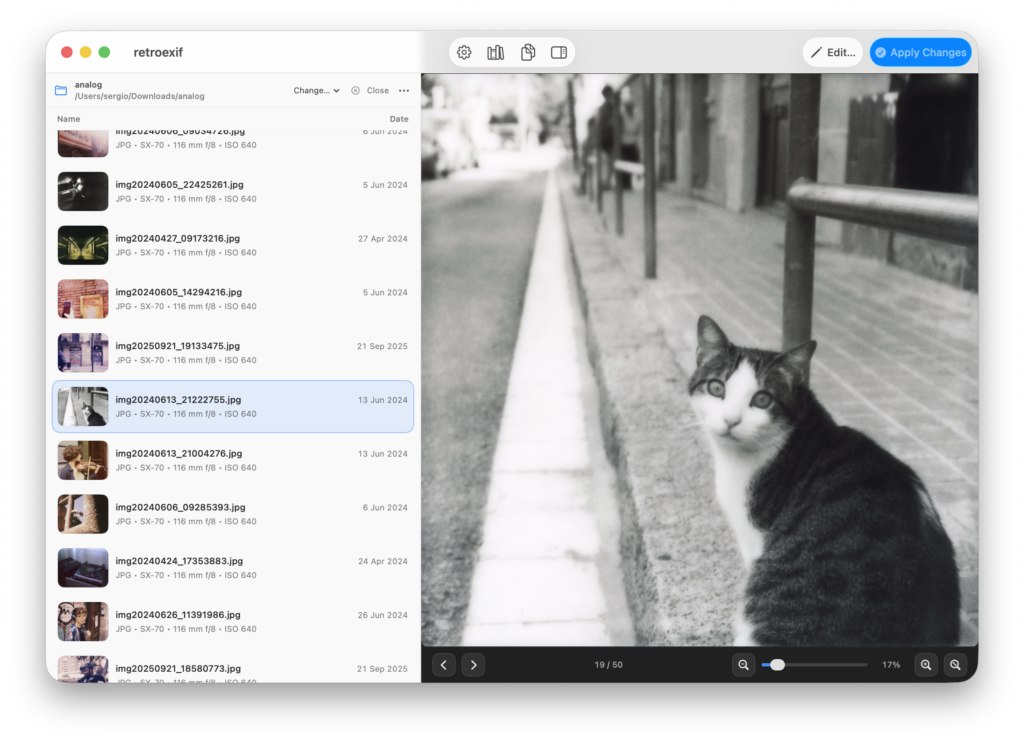The image size is (1024, 743).
Task: Click the folder path /Users/sergio/Downloads/analog
Action: 139,96
